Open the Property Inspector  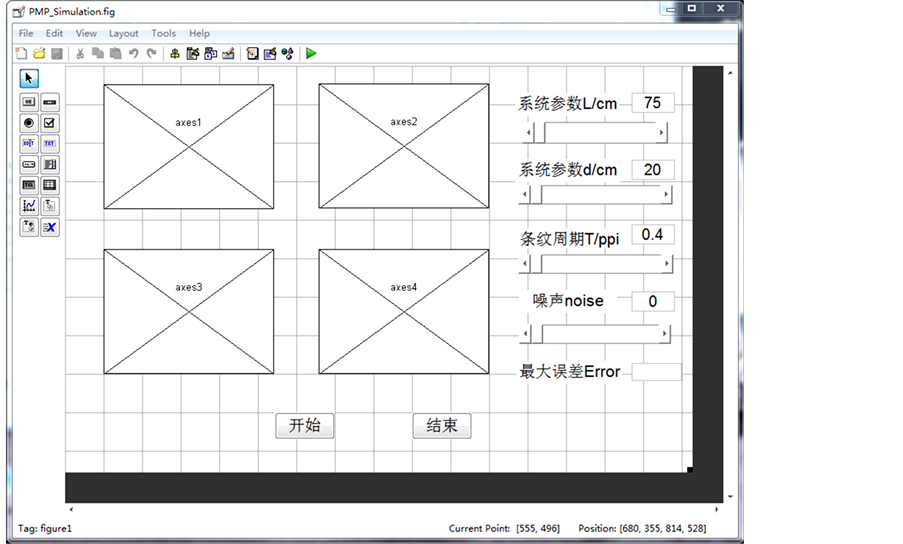(270, 54)
